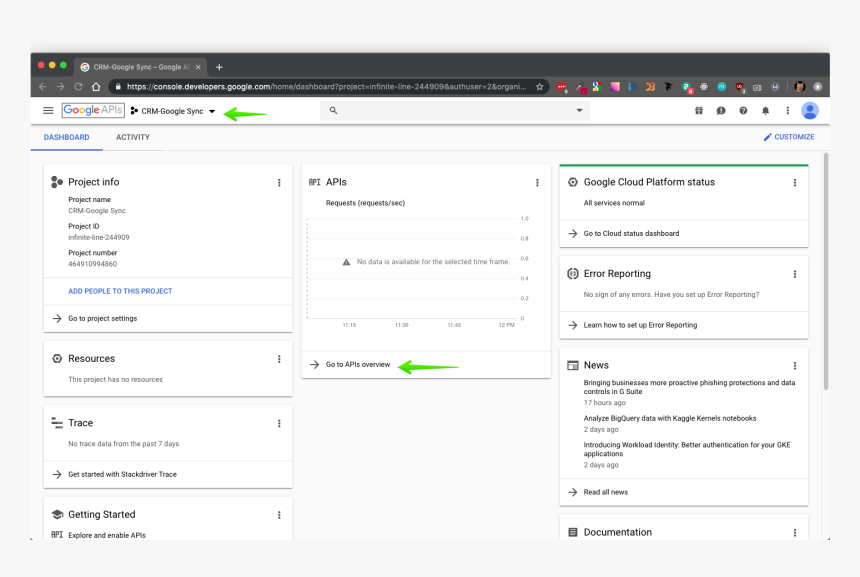Click the Customize button
Screen dimensions: 860x577
(x=789, y=137)
